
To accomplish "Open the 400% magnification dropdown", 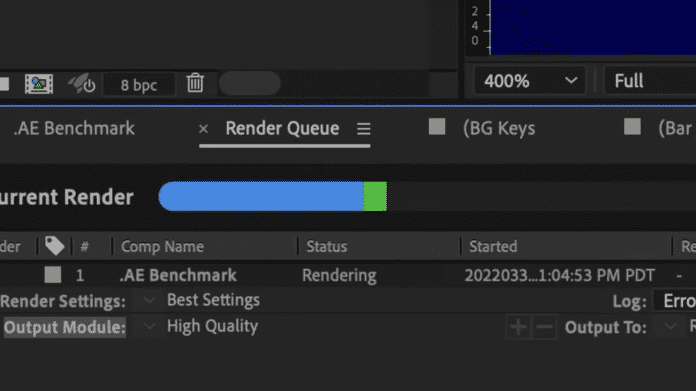I will [530, 81].
